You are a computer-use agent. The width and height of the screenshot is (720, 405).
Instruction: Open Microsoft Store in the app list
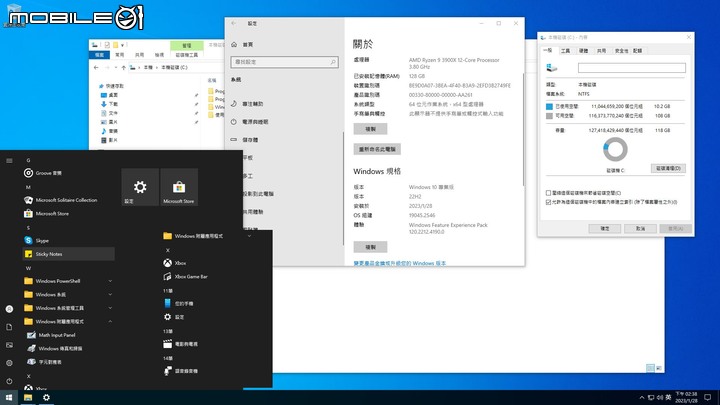46,214
